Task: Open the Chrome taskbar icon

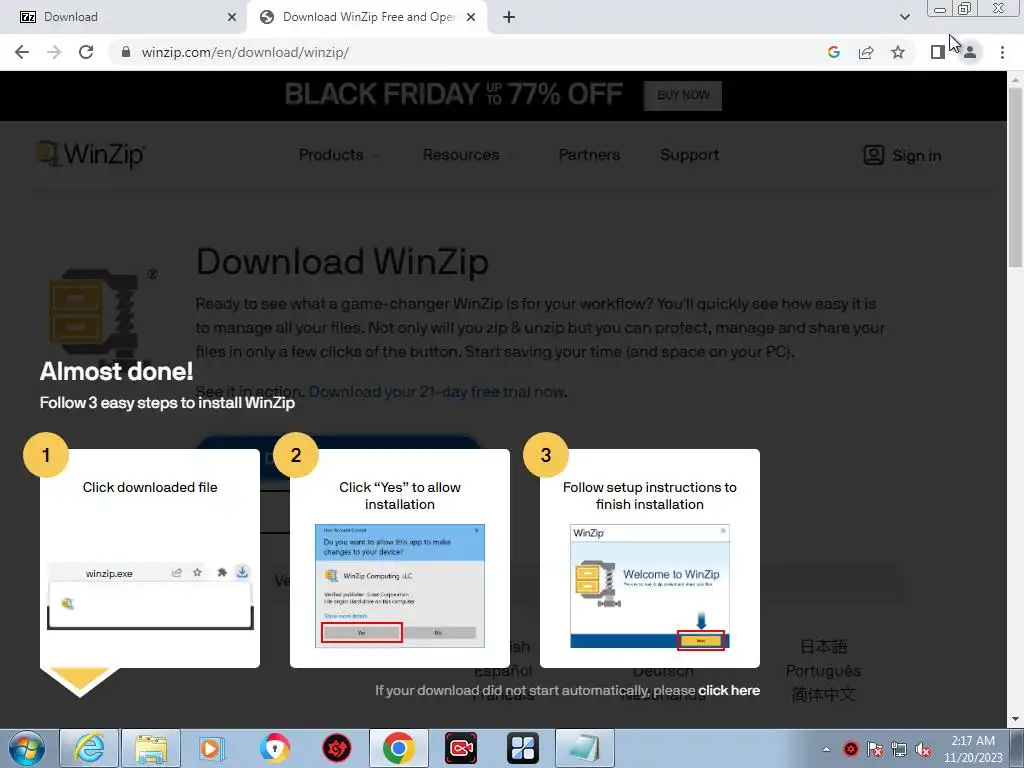Action: 398,748
